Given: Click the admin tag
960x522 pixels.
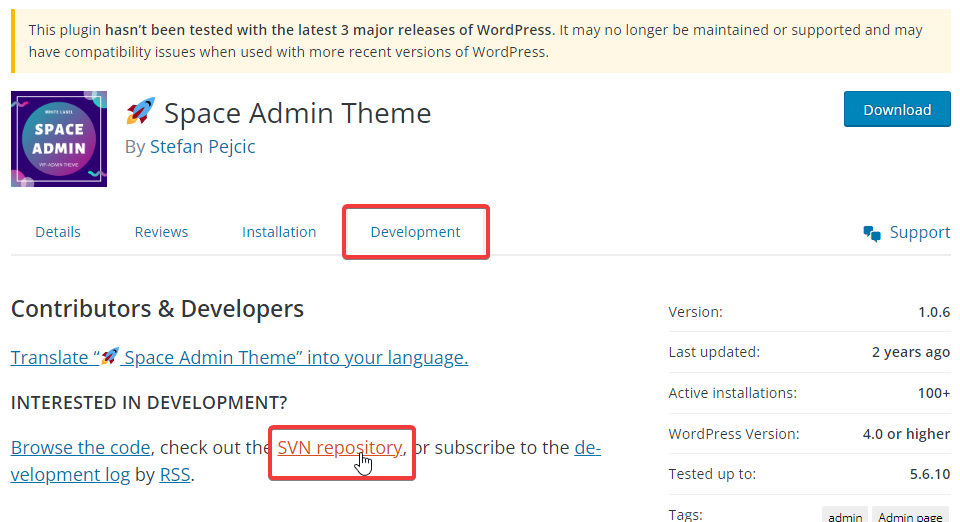Looking at the screenshot, I should tap(845, 516).
